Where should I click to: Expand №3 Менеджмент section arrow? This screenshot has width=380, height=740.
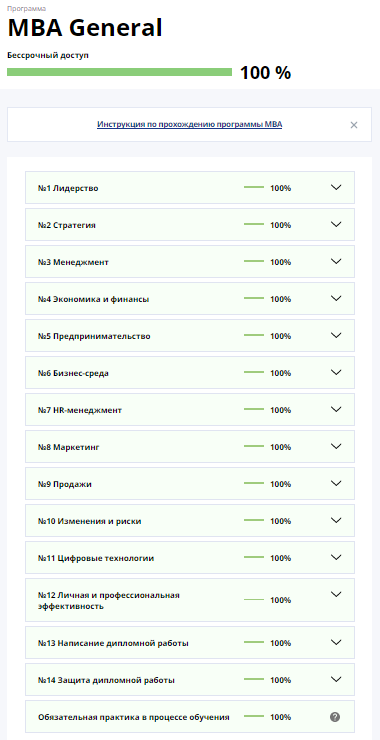click(x=336, y=261)
